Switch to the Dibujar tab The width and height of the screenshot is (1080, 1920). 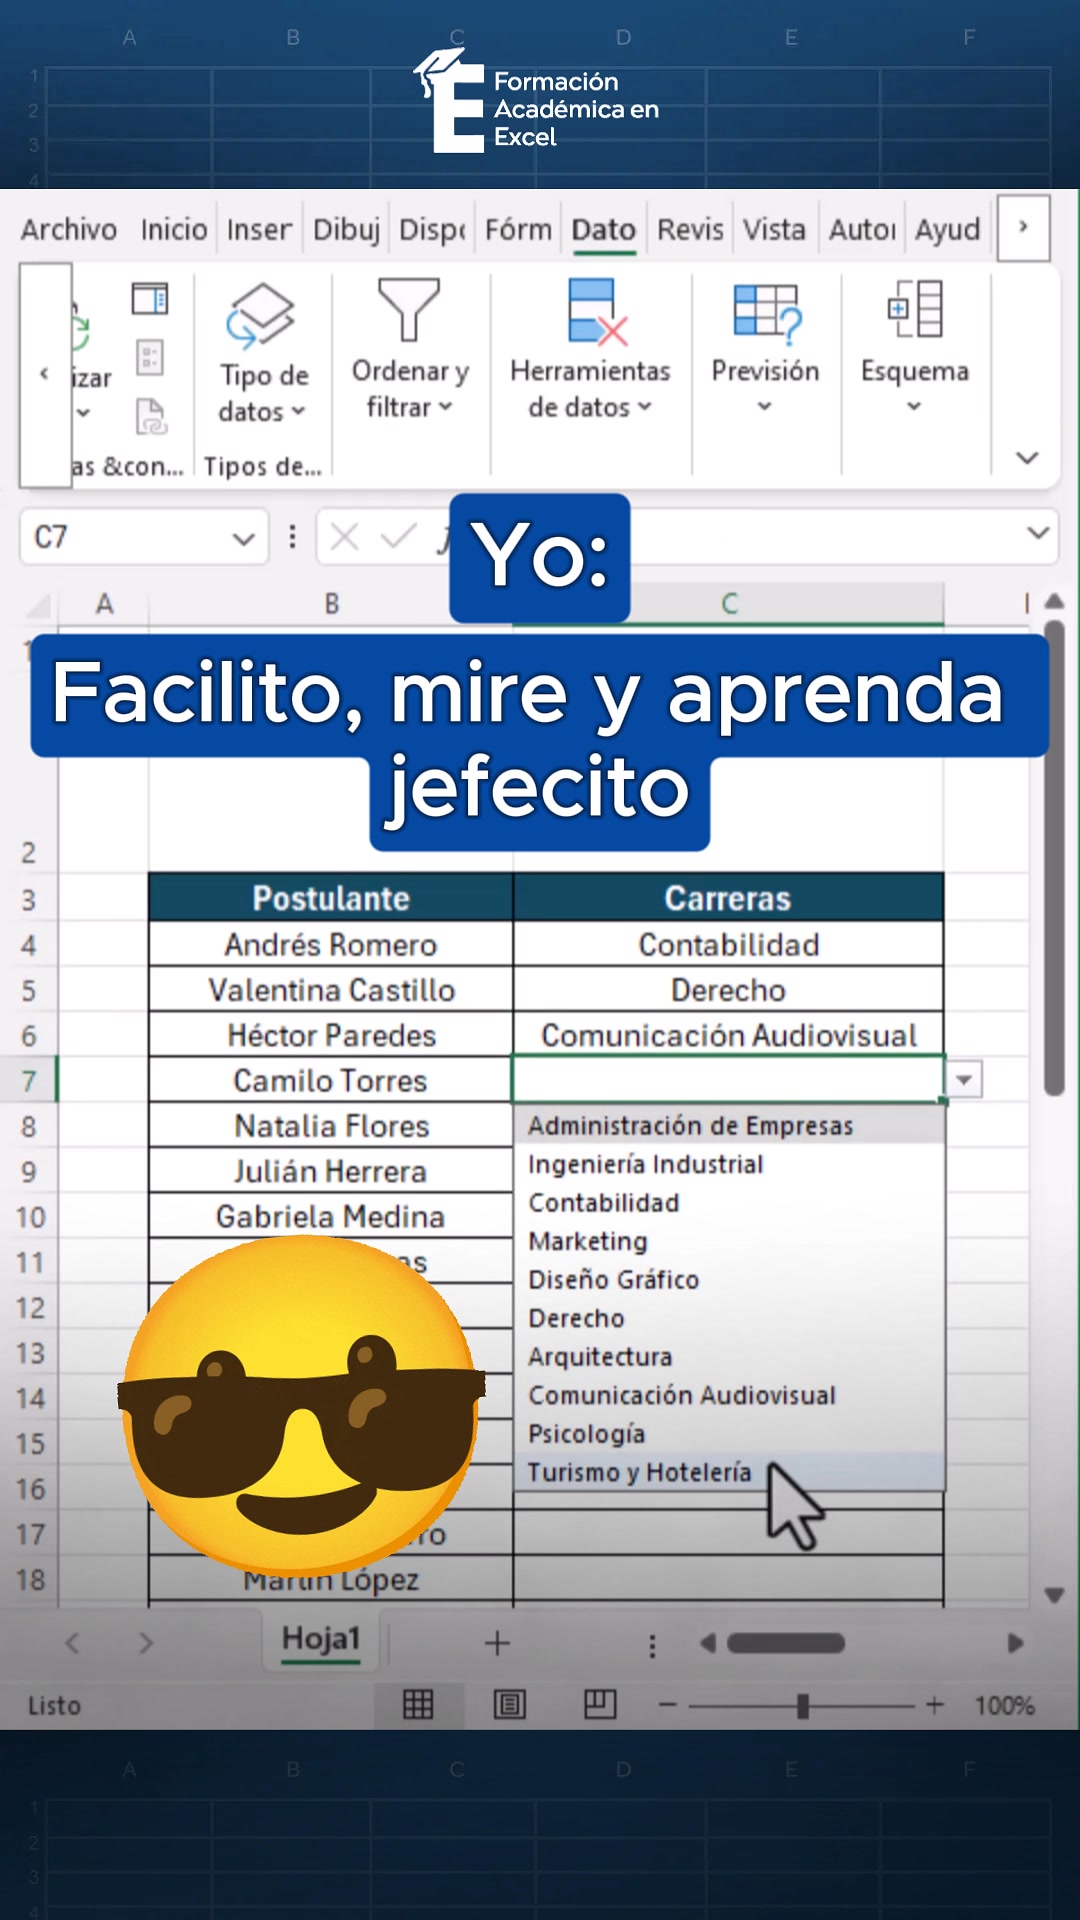tap(346, 230)
